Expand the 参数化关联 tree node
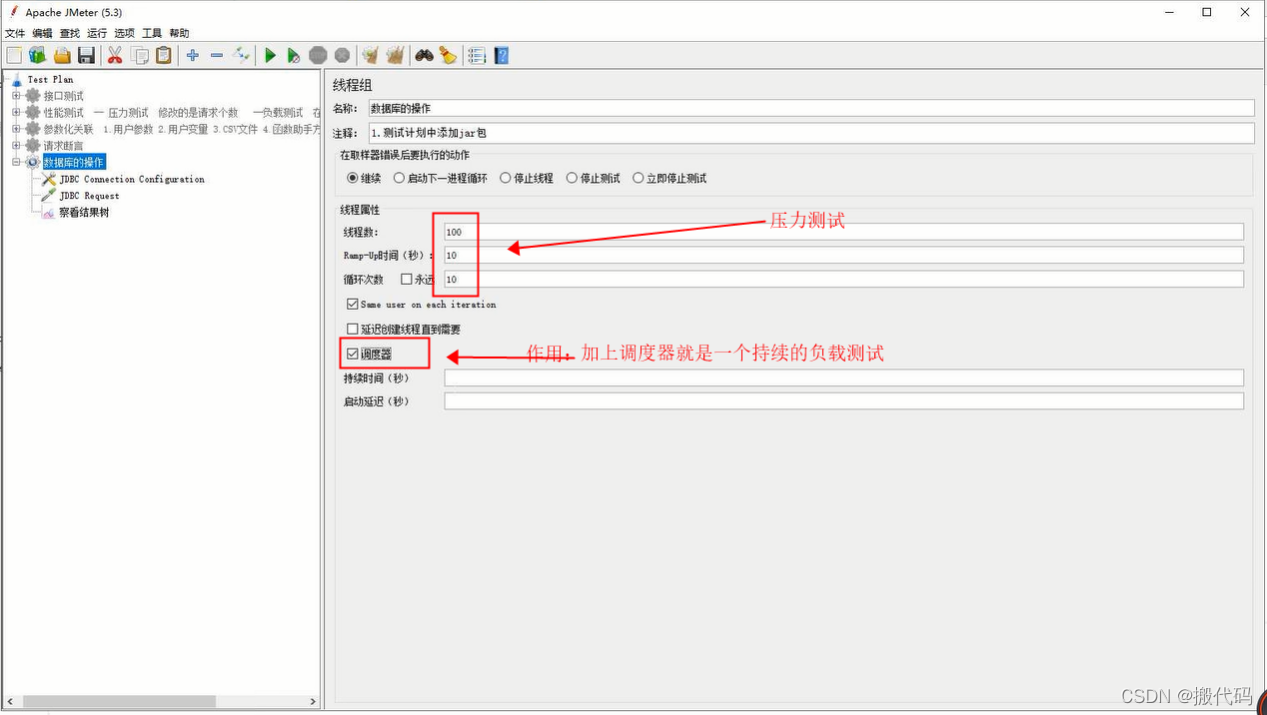 point(16,129)
